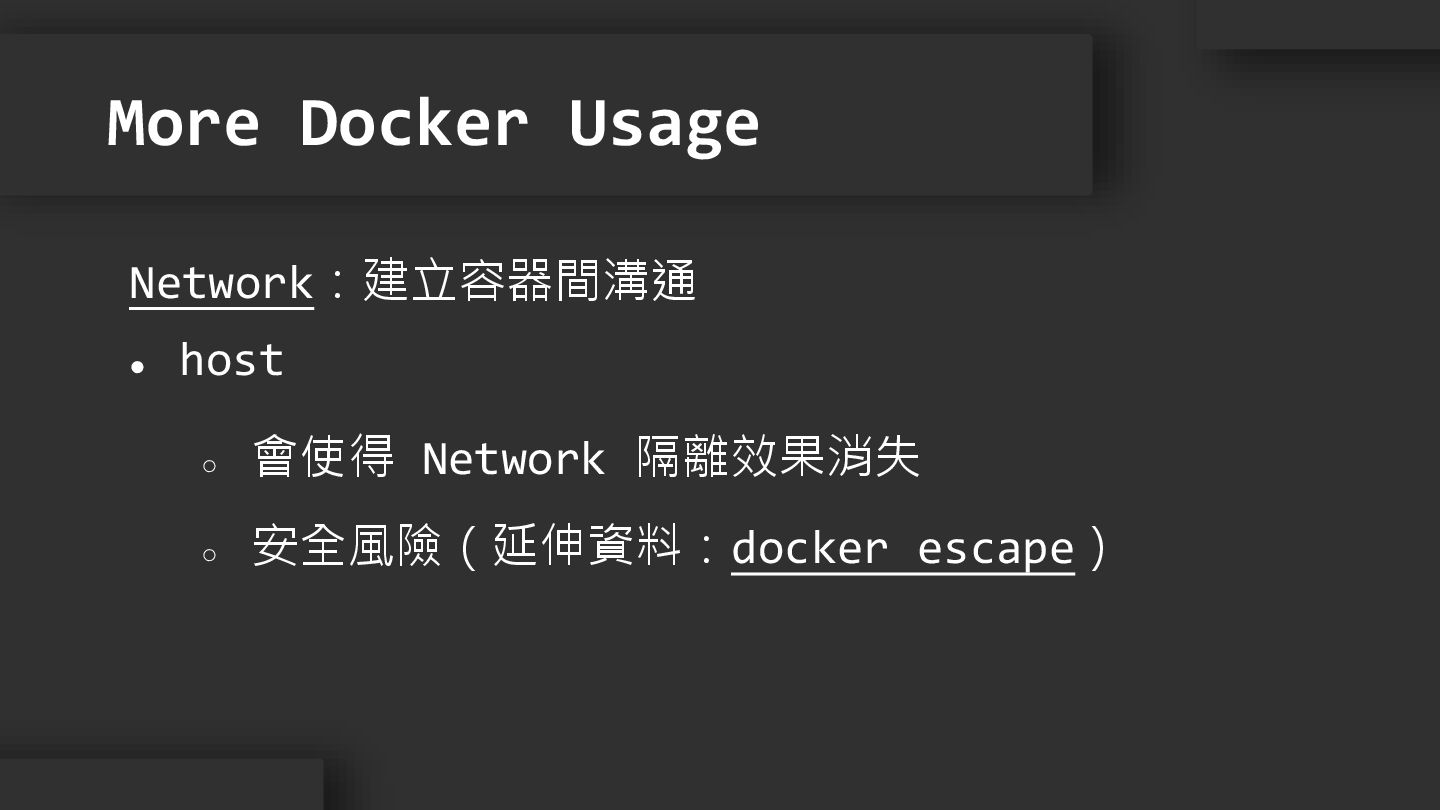Click the 安全風險 text
The height and width of the screenshot is (810, 1440).
(346, 546)
